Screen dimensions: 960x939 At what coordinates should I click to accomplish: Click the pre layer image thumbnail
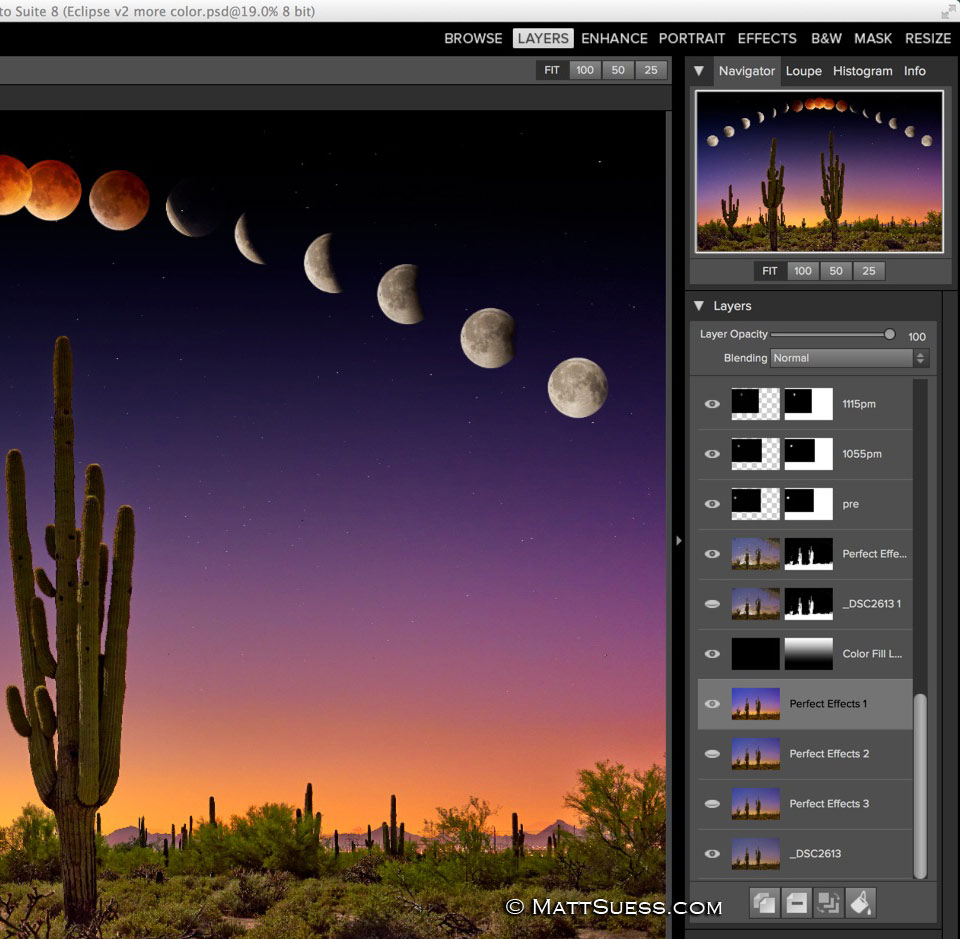coord(756,504)
